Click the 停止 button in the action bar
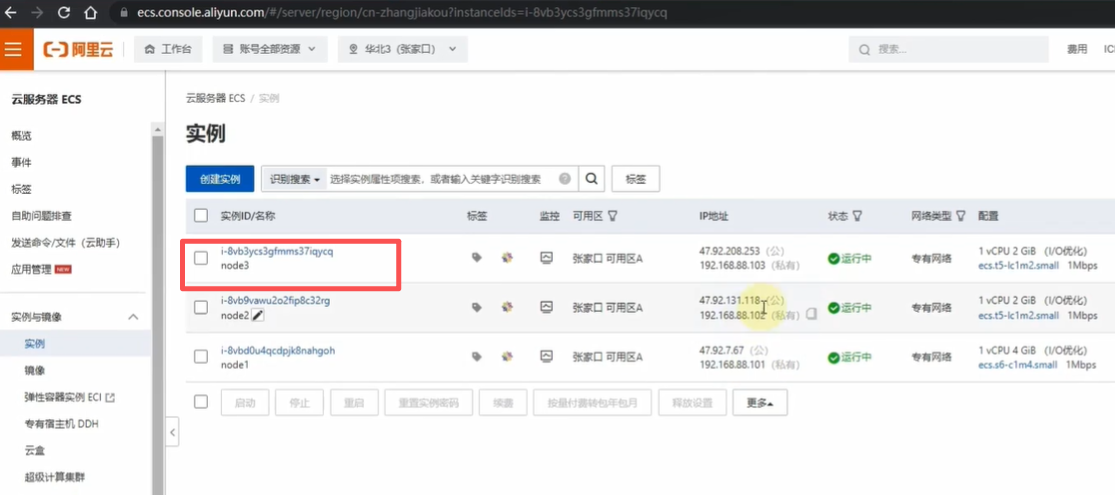This screenshot has height=495, width=1115. 299,403
